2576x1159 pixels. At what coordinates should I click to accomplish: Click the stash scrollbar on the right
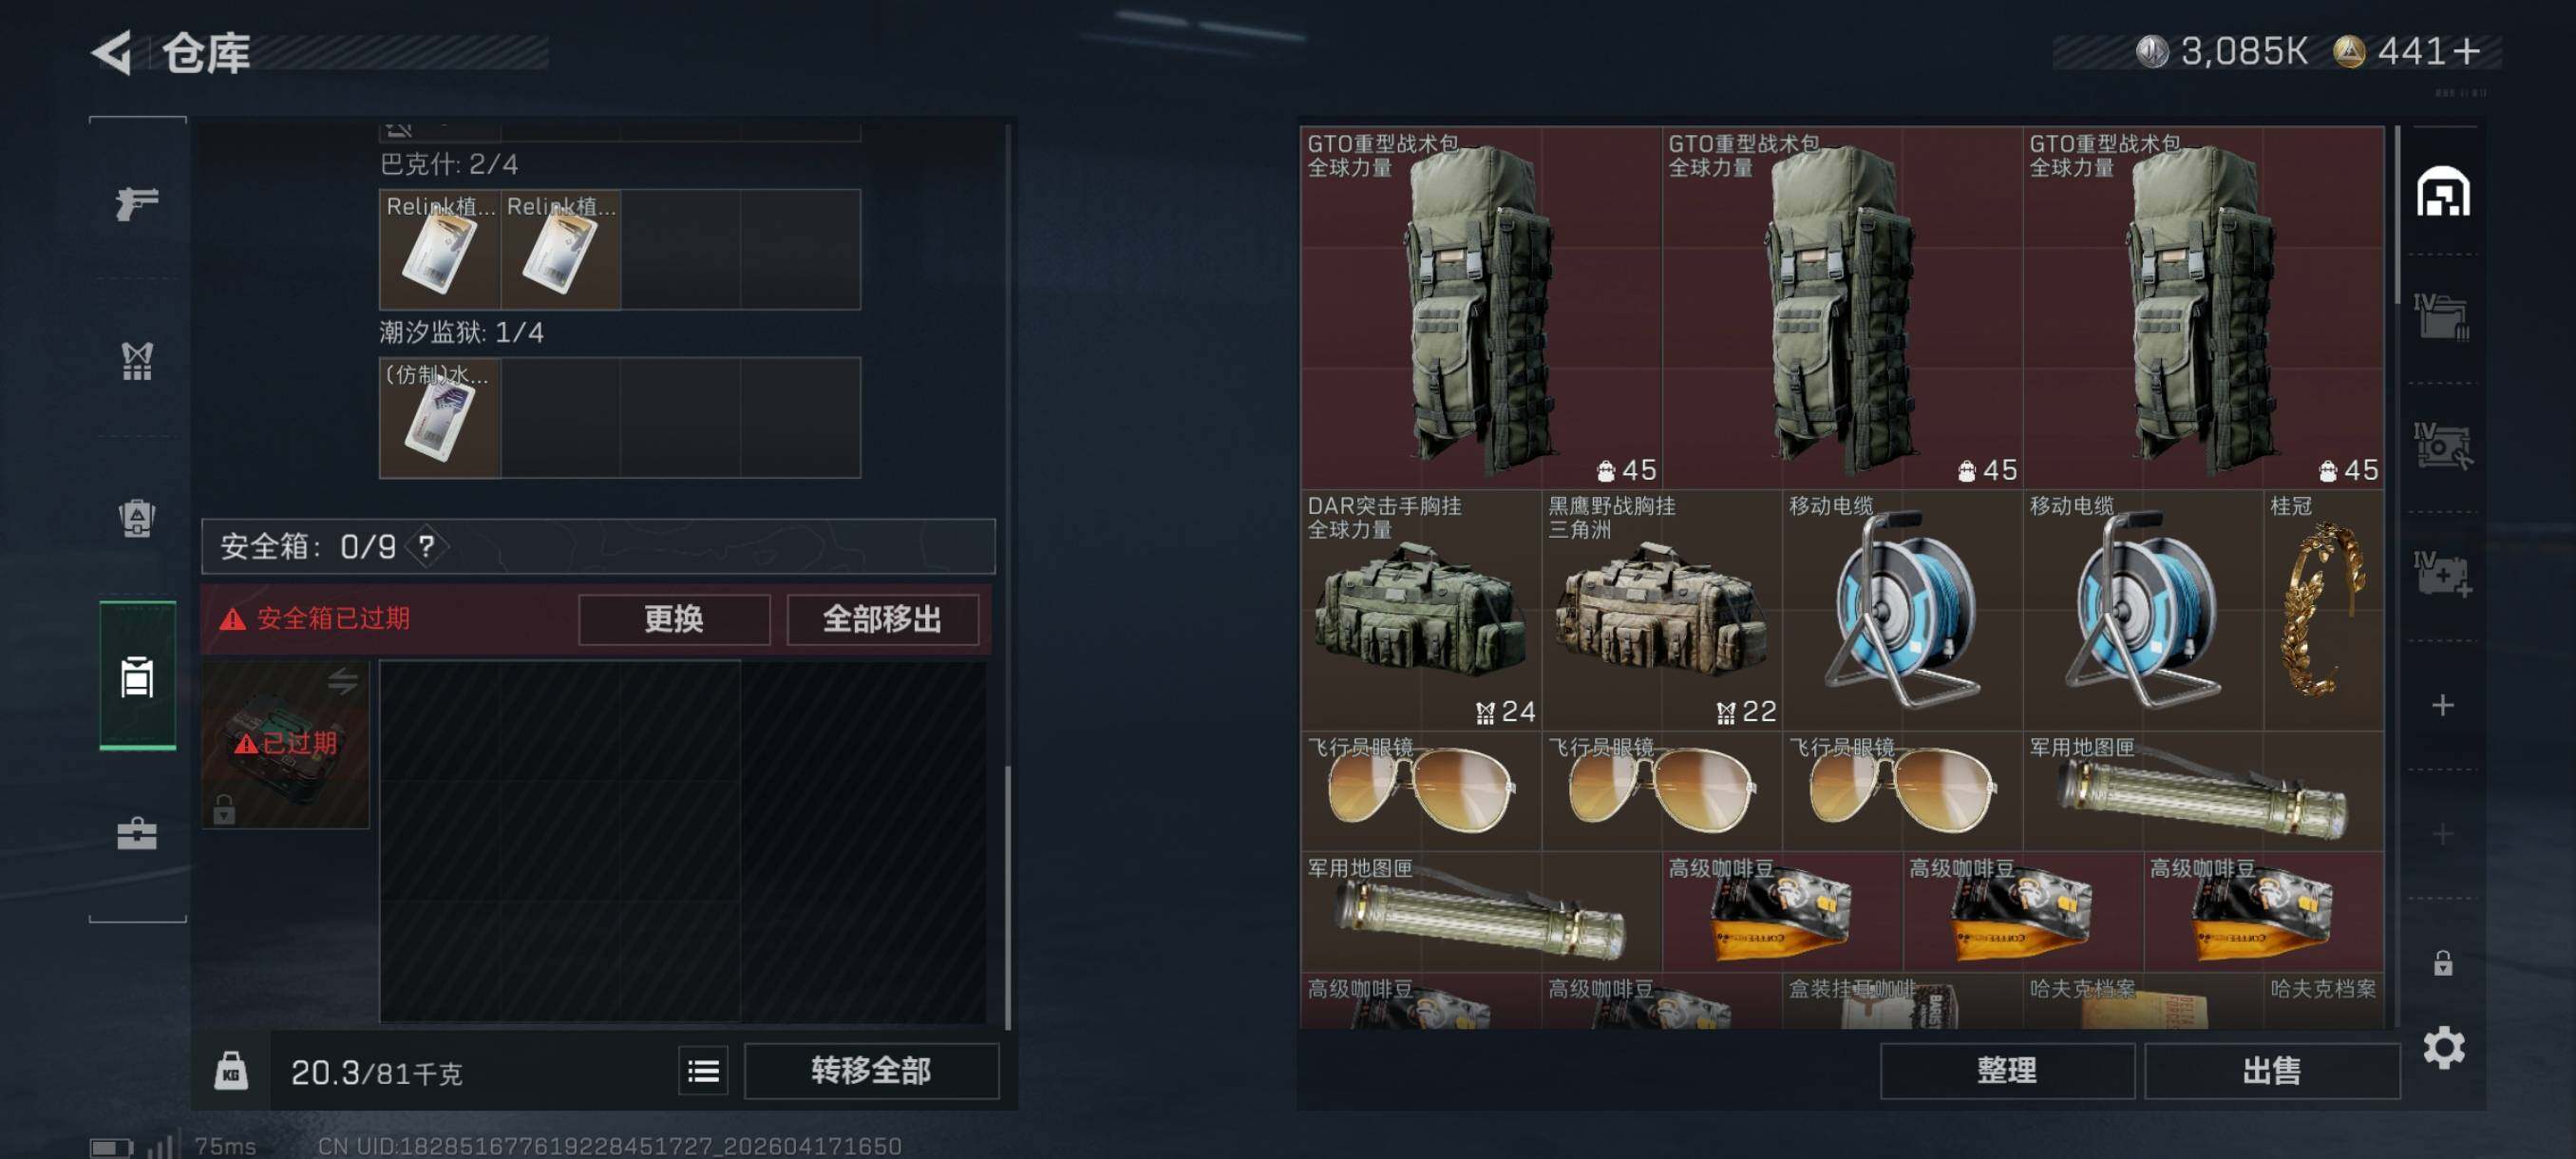click(x=2397, y=216)
